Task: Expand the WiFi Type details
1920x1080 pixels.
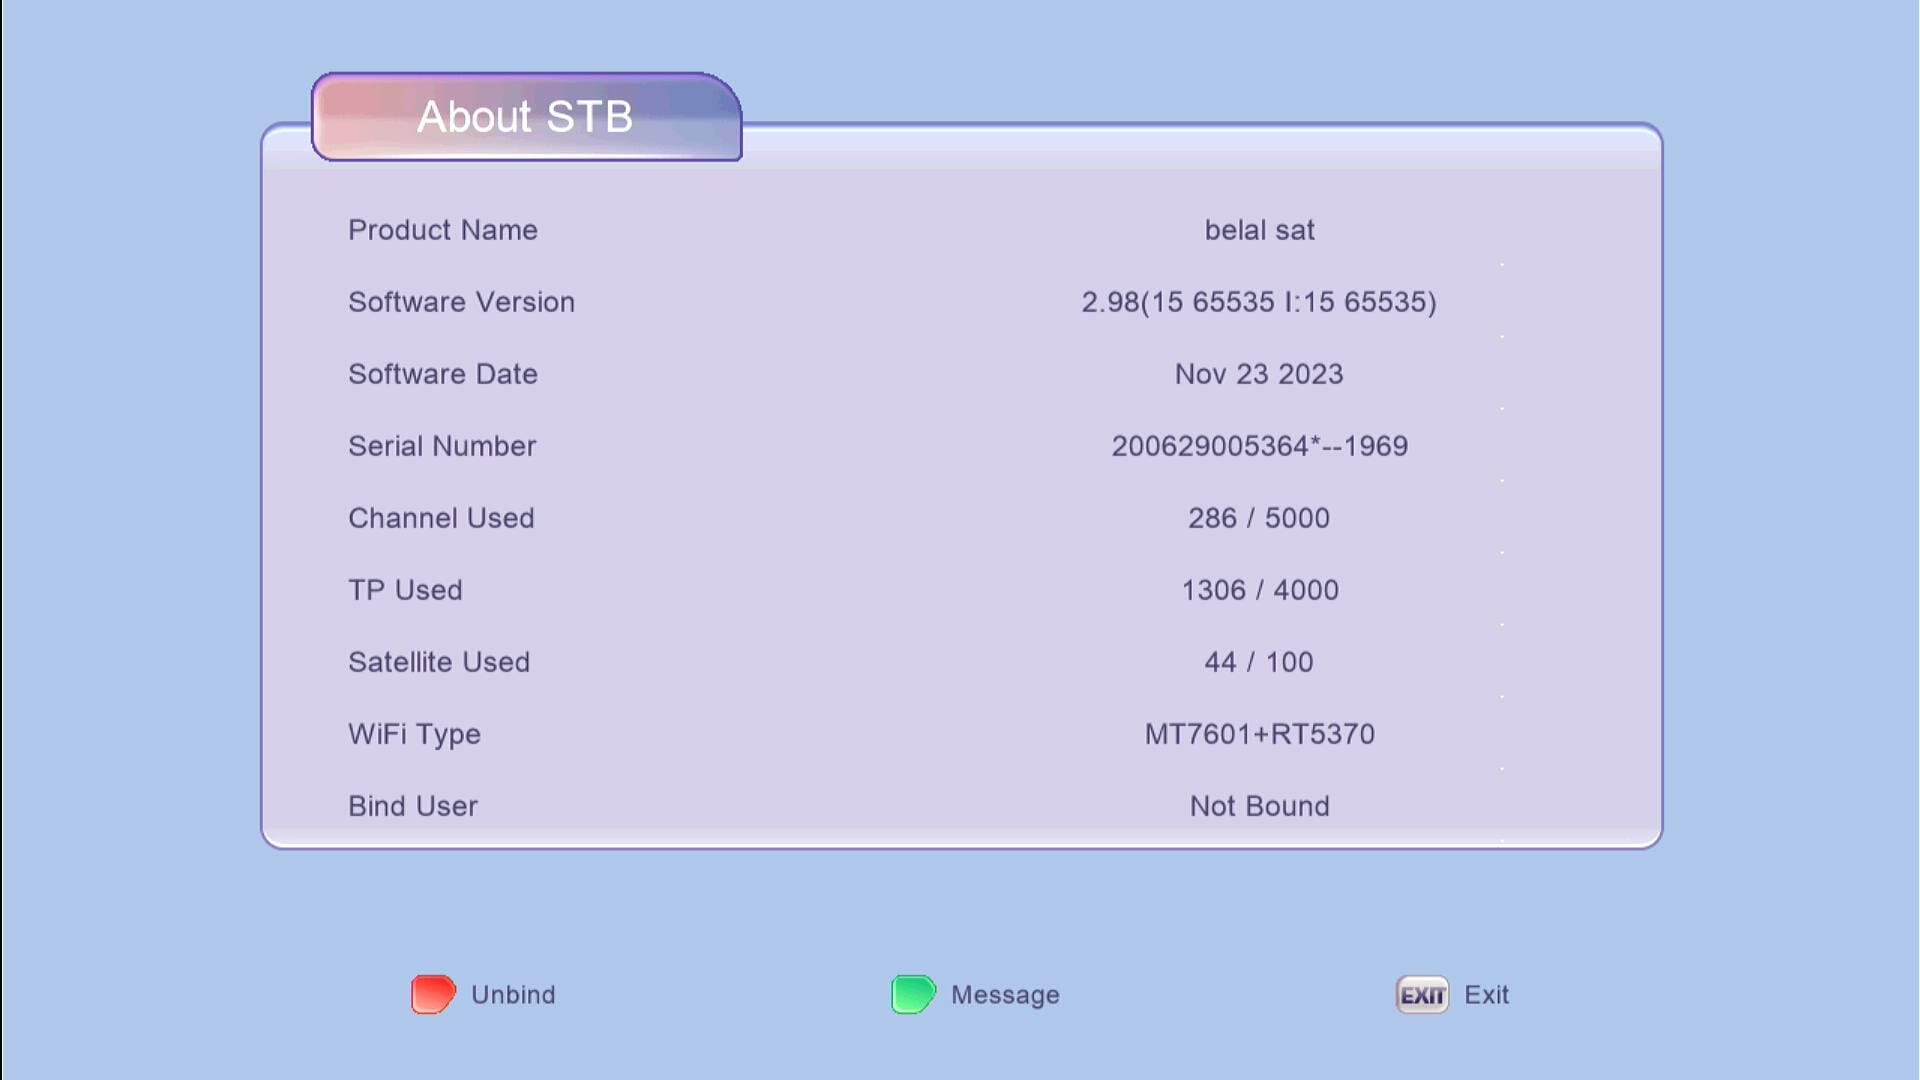Action: tap(1259, 734)
